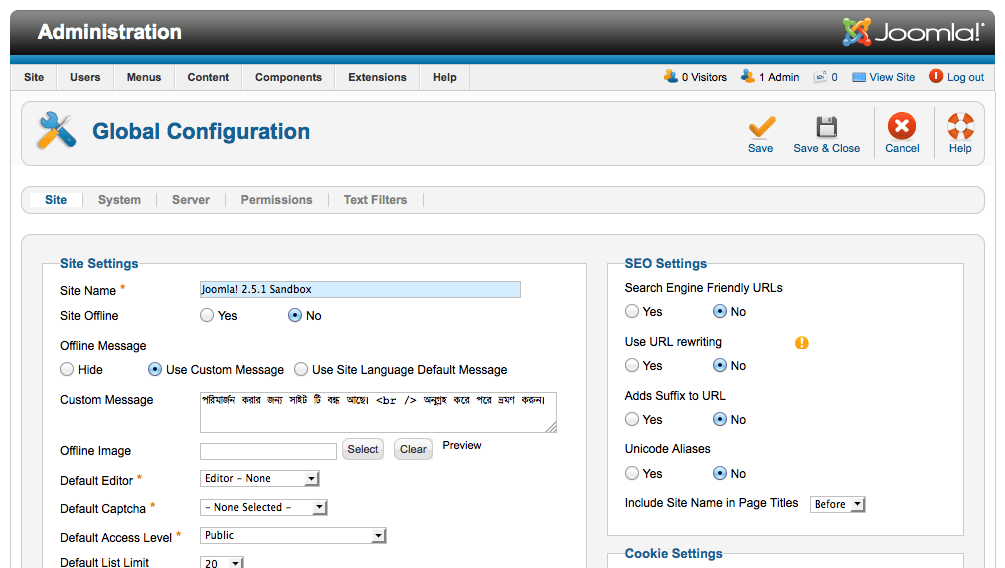
Task: Click the Site Name input field
Action: [x=360, y=290]
